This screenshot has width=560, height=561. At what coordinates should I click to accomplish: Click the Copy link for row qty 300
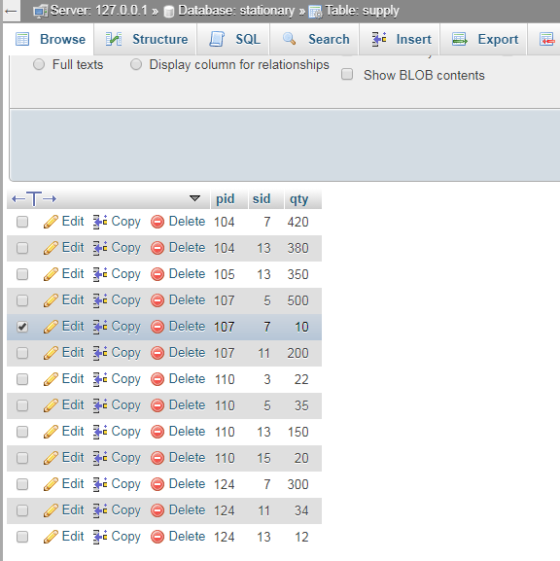(126, 484)
